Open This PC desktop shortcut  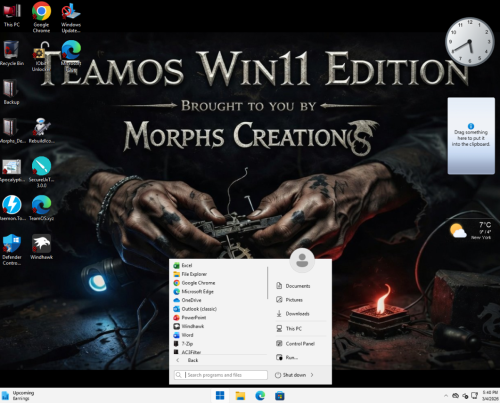tap(12, 15)
